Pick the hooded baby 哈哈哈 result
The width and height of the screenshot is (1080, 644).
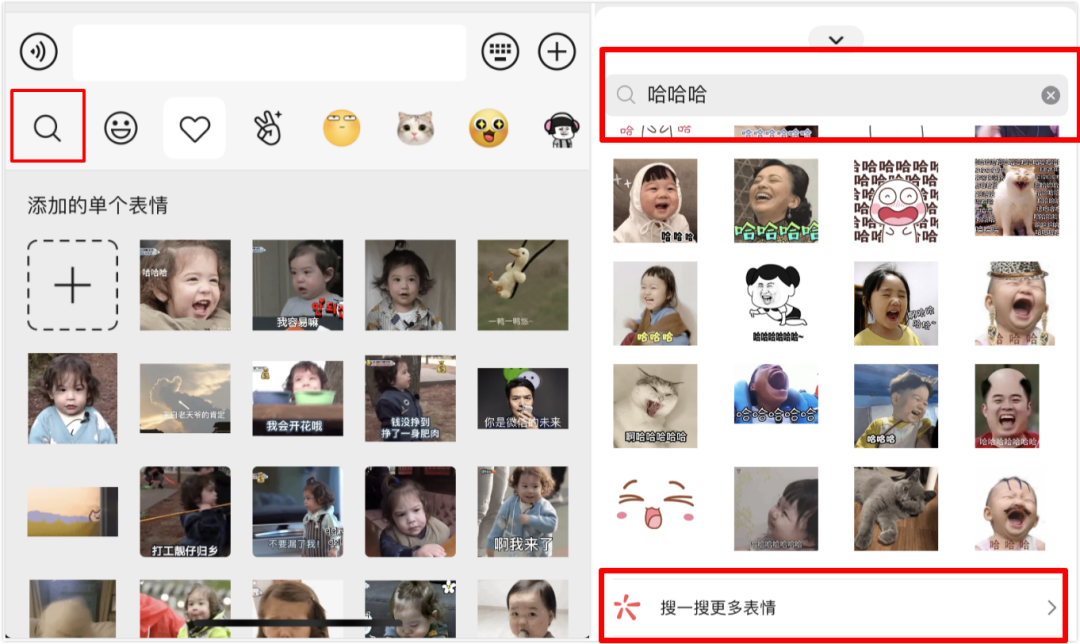tap(655, 200)
